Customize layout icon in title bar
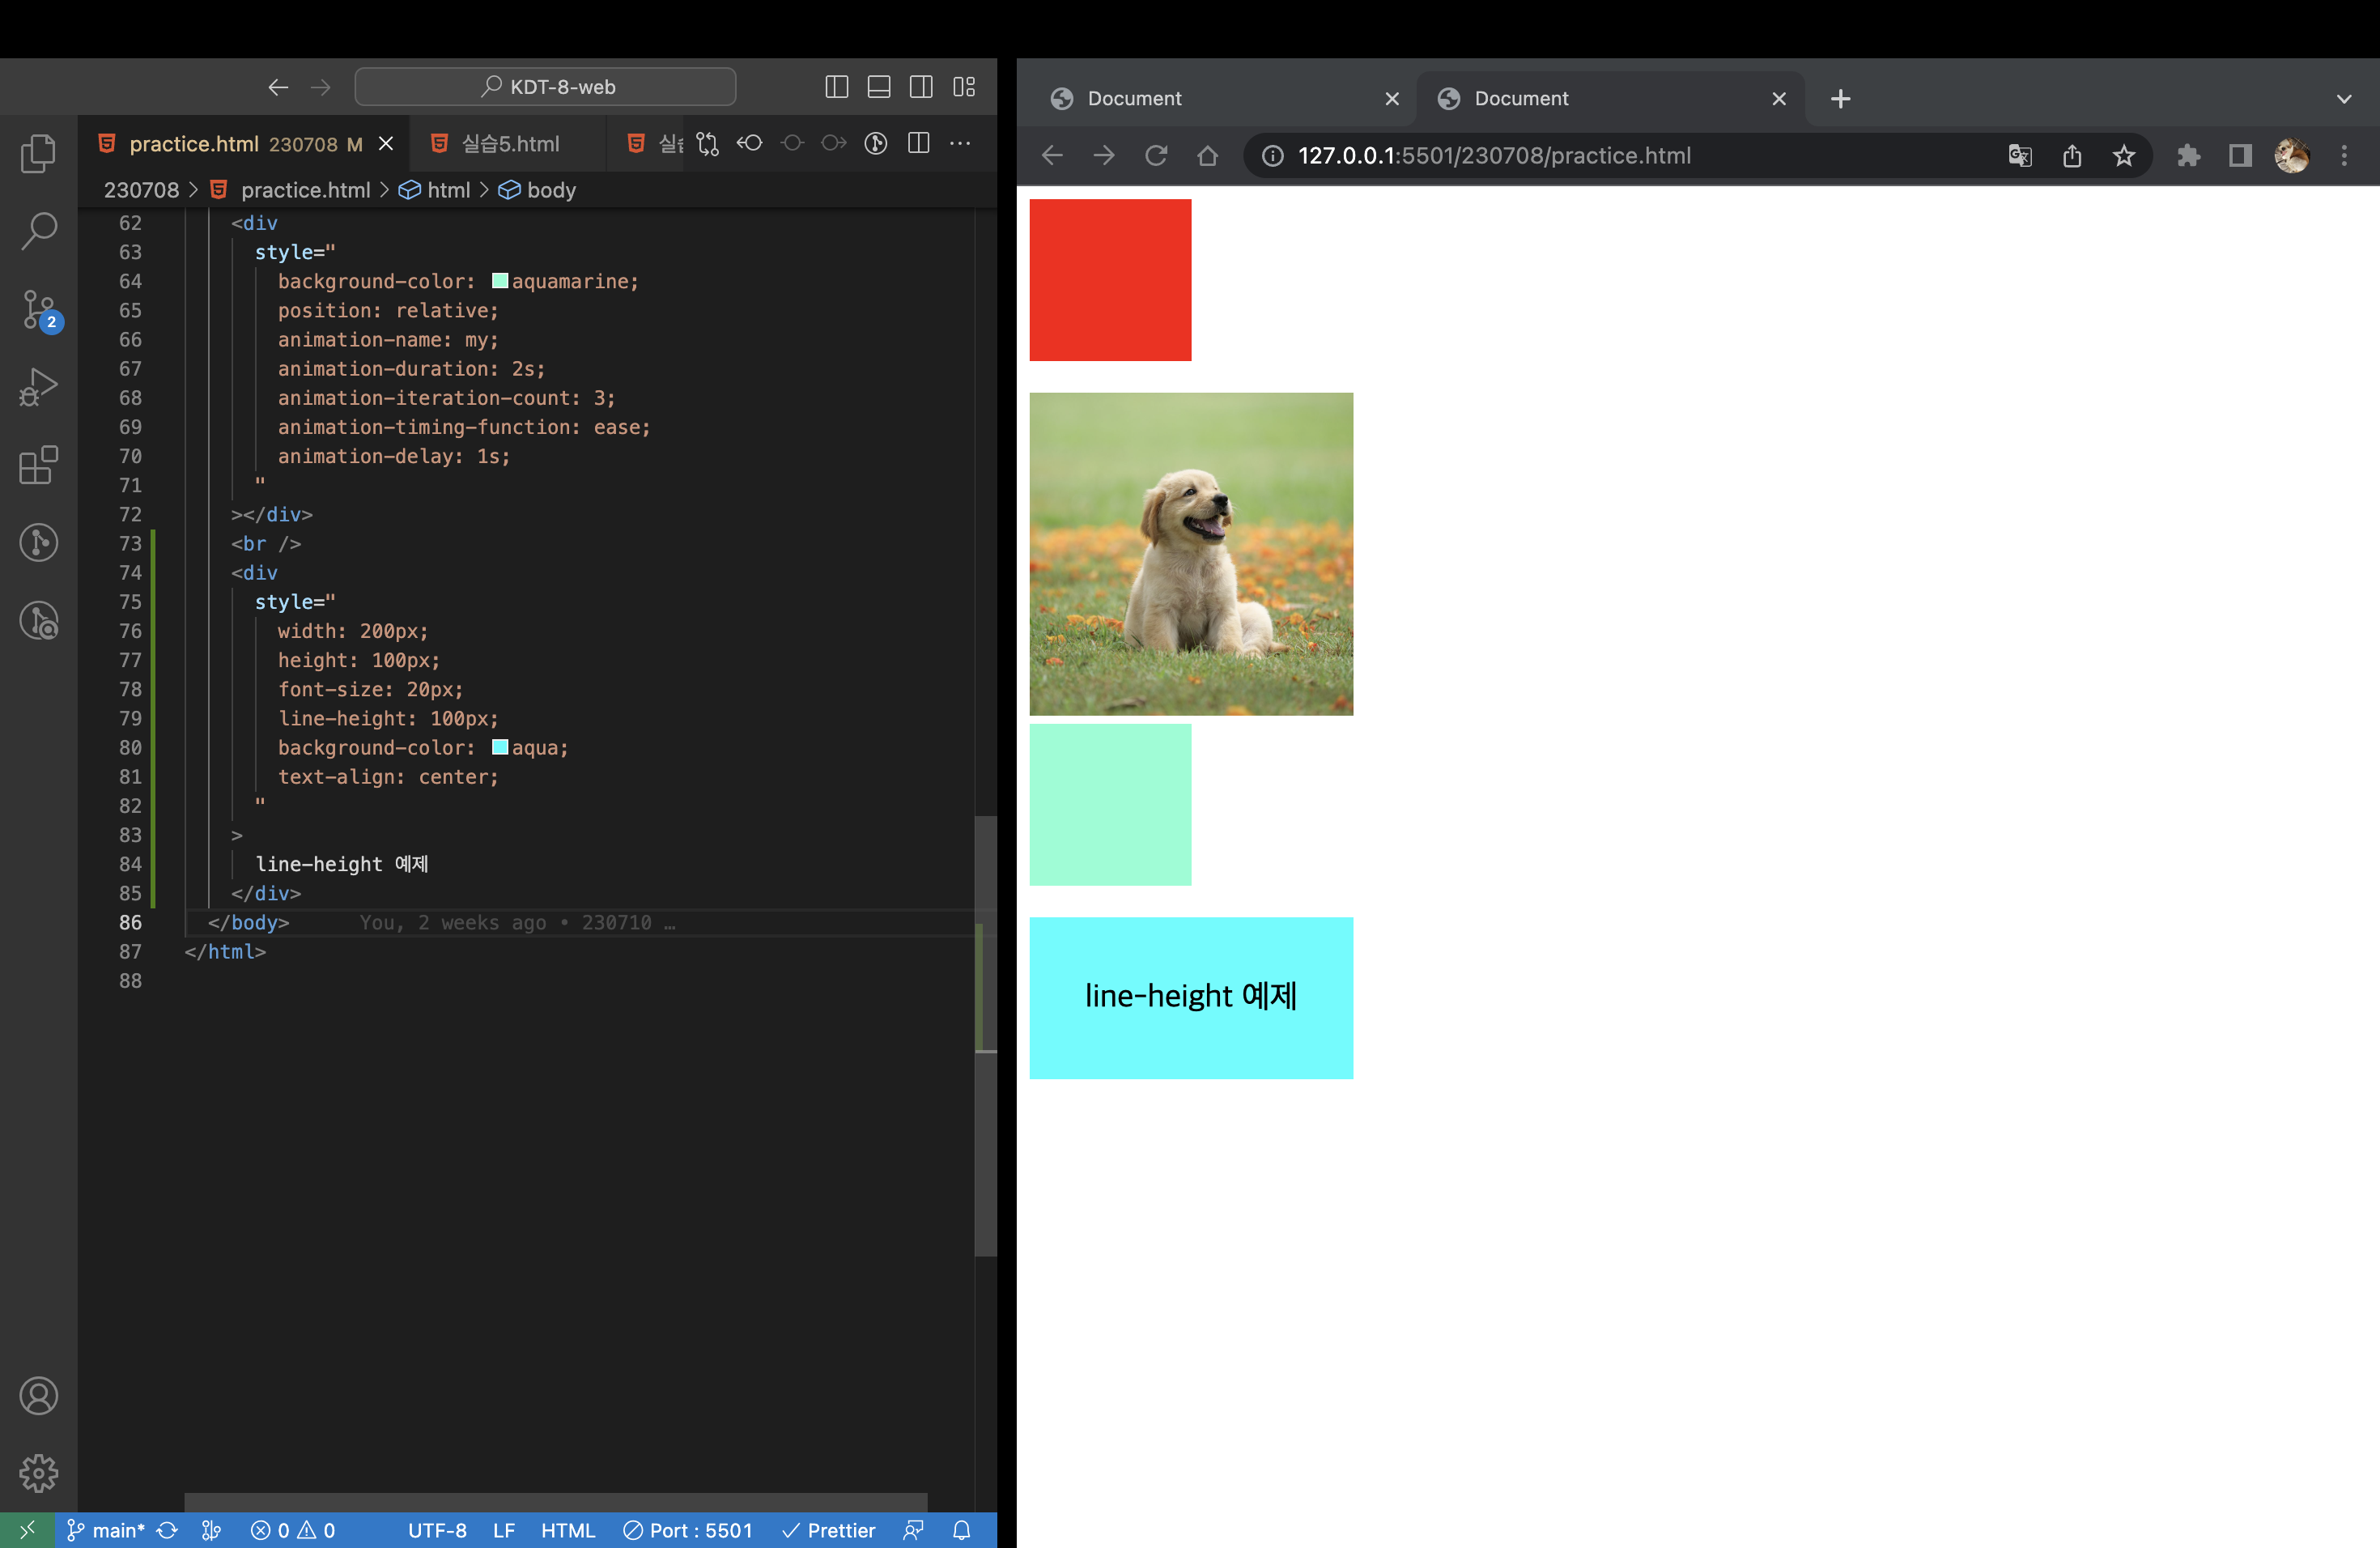2380x1548 pixels. 964,87
